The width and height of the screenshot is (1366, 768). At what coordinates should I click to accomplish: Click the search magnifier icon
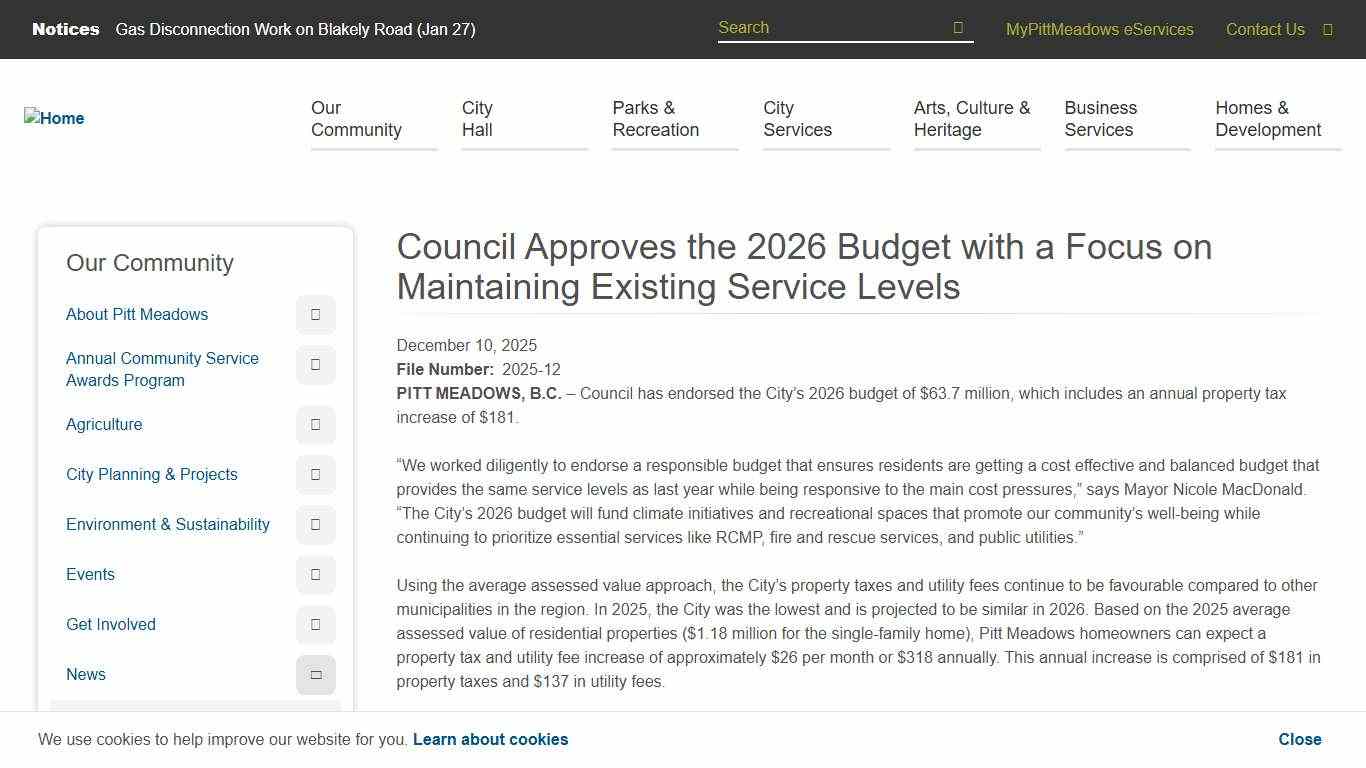click(x=957, y=27)
